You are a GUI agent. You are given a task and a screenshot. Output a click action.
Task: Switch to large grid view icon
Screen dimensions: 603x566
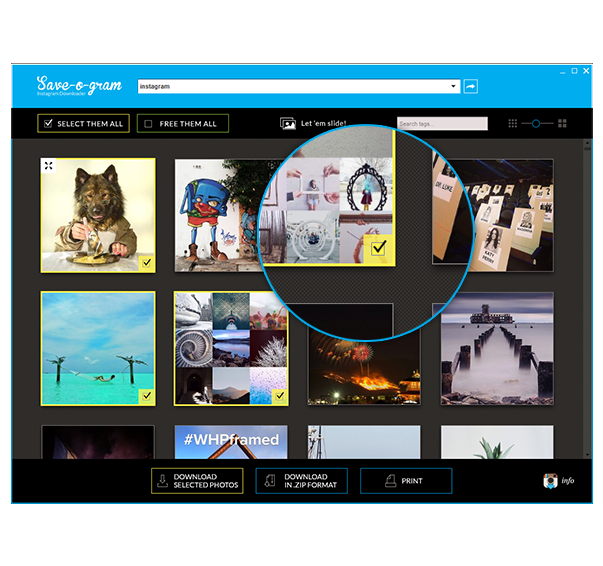pos(562,124)
